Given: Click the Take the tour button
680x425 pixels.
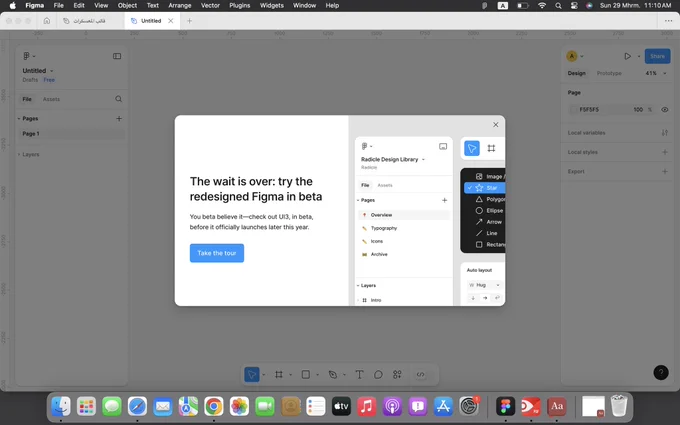Looking at the screenshot, I should [x=217, y=253].
